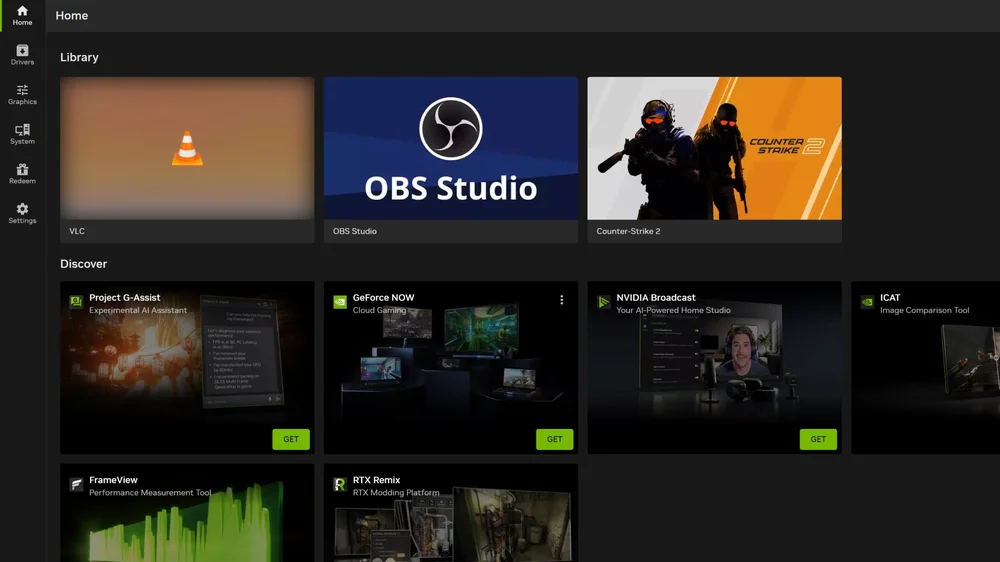Viewport: 1000px width, 562px height.
Task: Open the Project G-Assist discover card
Action: coord(187,367)
